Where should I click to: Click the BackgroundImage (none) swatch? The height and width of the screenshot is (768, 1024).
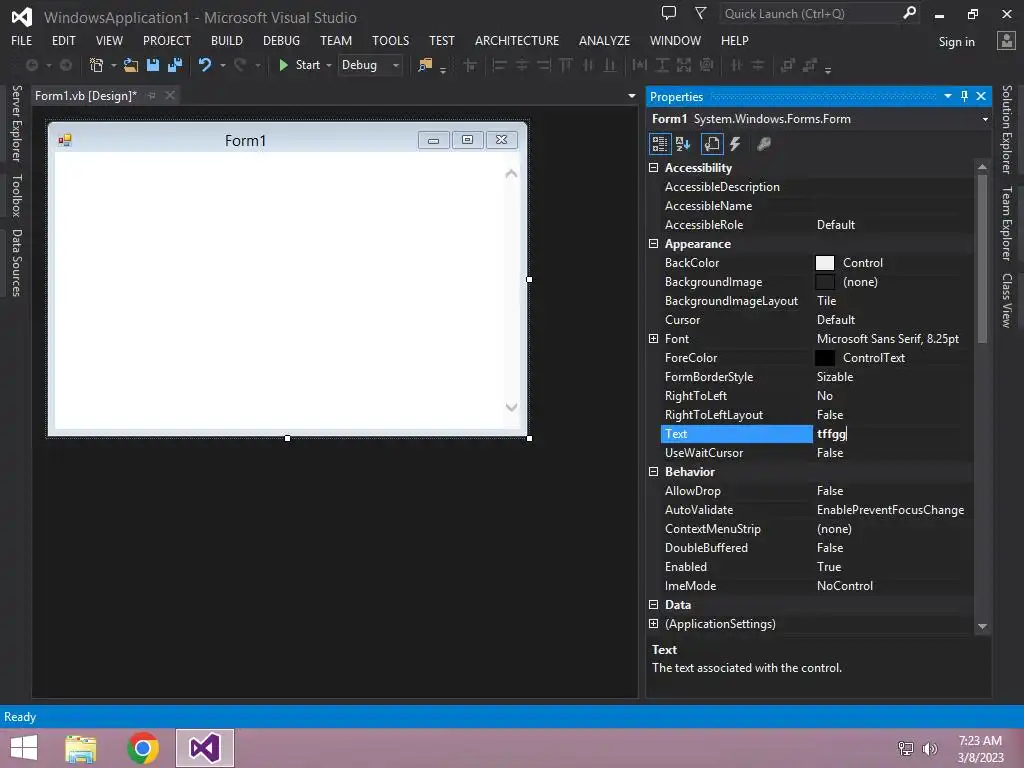[x=825, y=281]
